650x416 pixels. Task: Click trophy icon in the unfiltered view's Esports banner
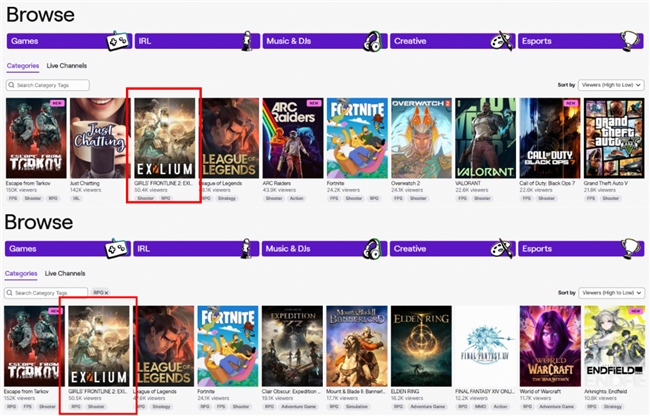[x=630, y=41]
